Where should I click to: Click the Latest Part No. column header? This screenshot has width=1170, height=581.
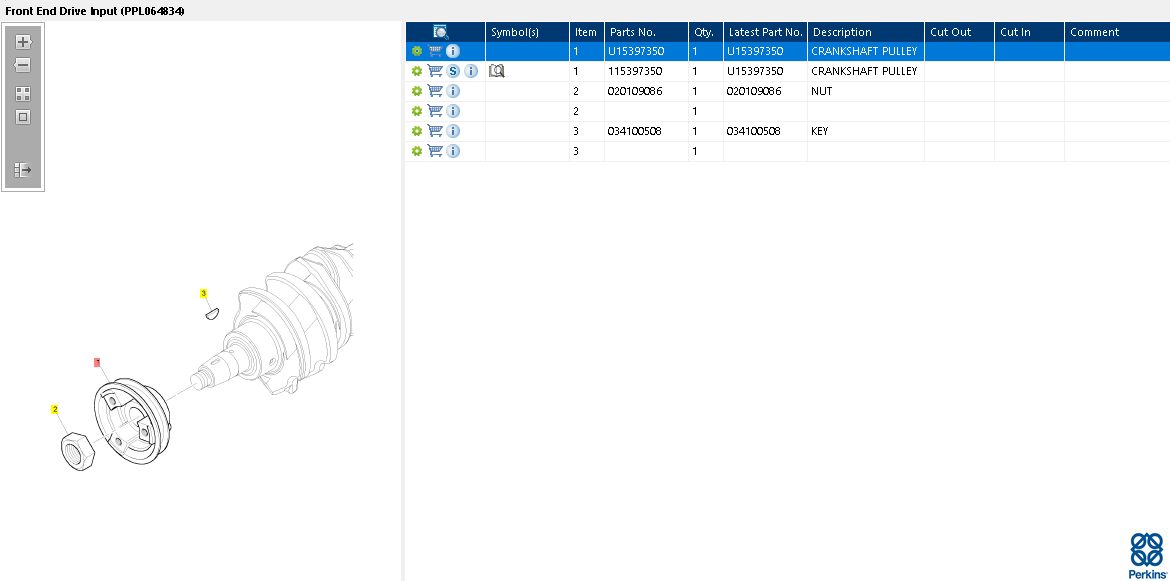click(x=766, y=32)
